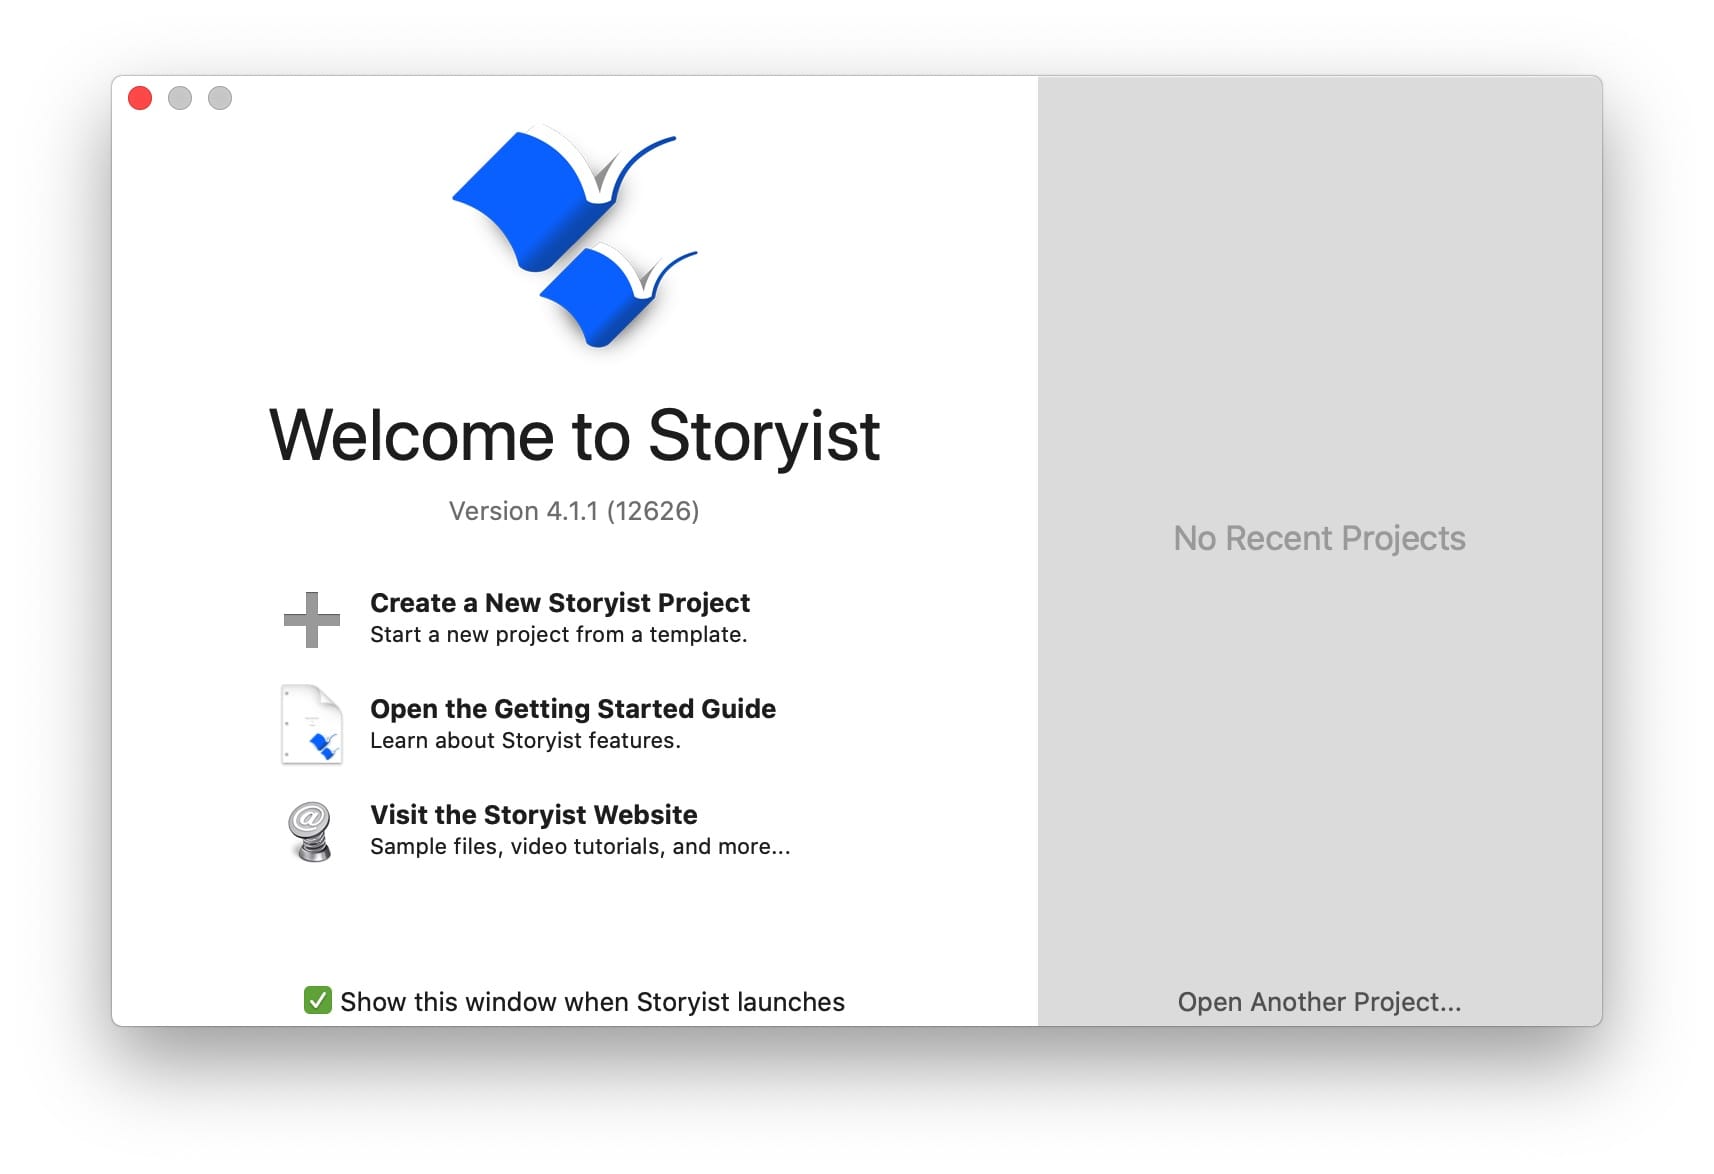Choose "Visit the Storyist Website" heading
The width and height of the screenshot is (1714, 1174).
tap(533, 815)
